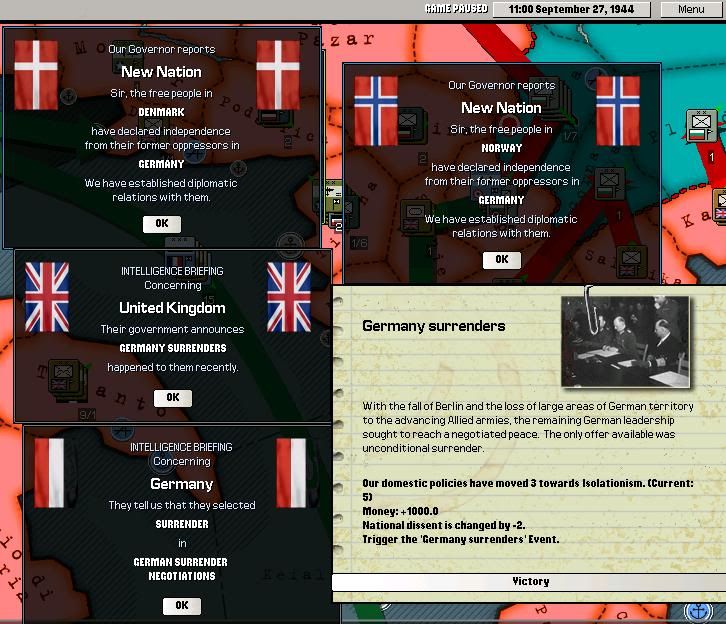Click the right Danish flag in the Denmark dialog
Screen dimensions: 726x624
coord(278,75)
